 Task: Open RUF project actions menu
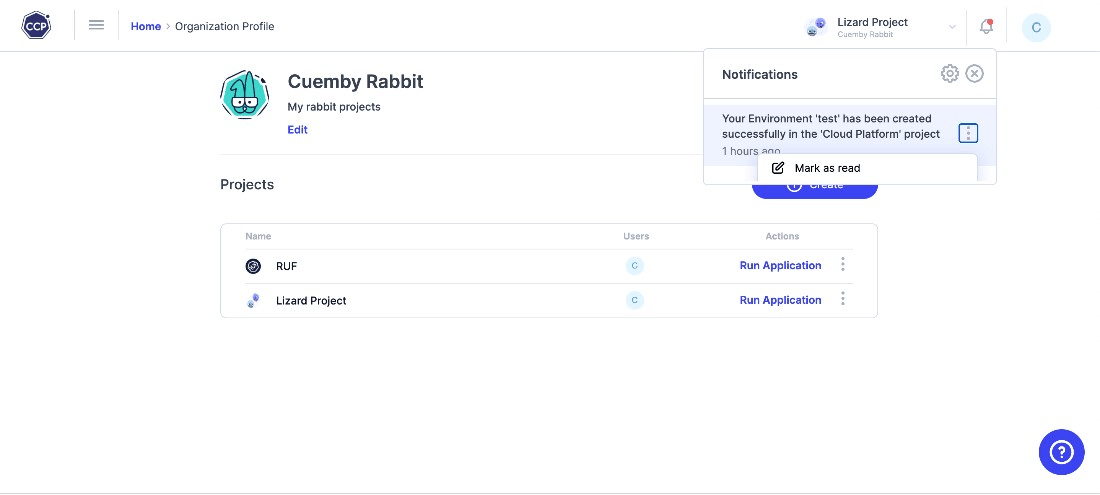[843, 265]
